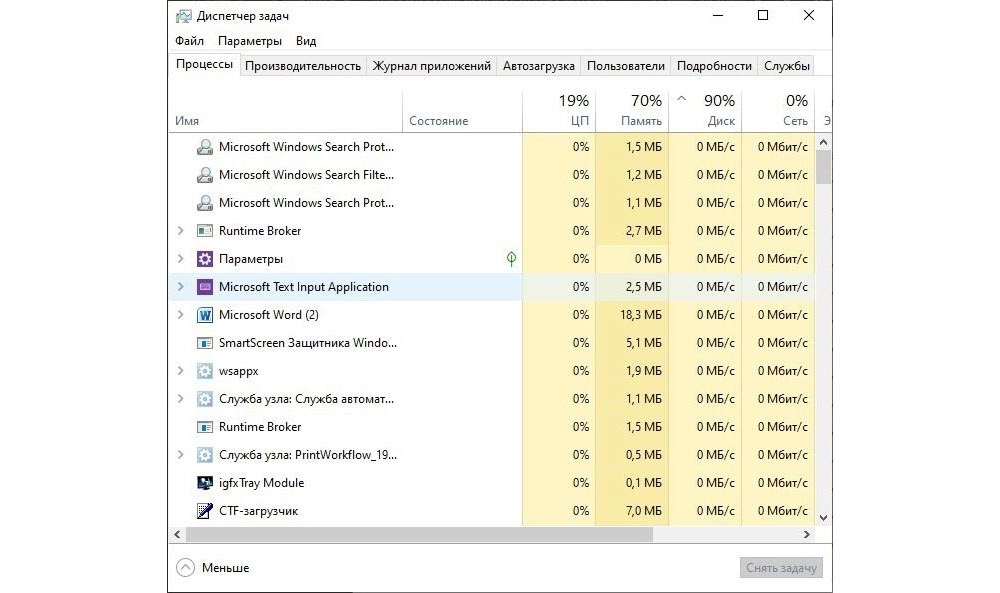This screenshot has width=1000, height=593.
Task: Click the SmartScreen Защитника Windows process icon
Action: point(205,343)
